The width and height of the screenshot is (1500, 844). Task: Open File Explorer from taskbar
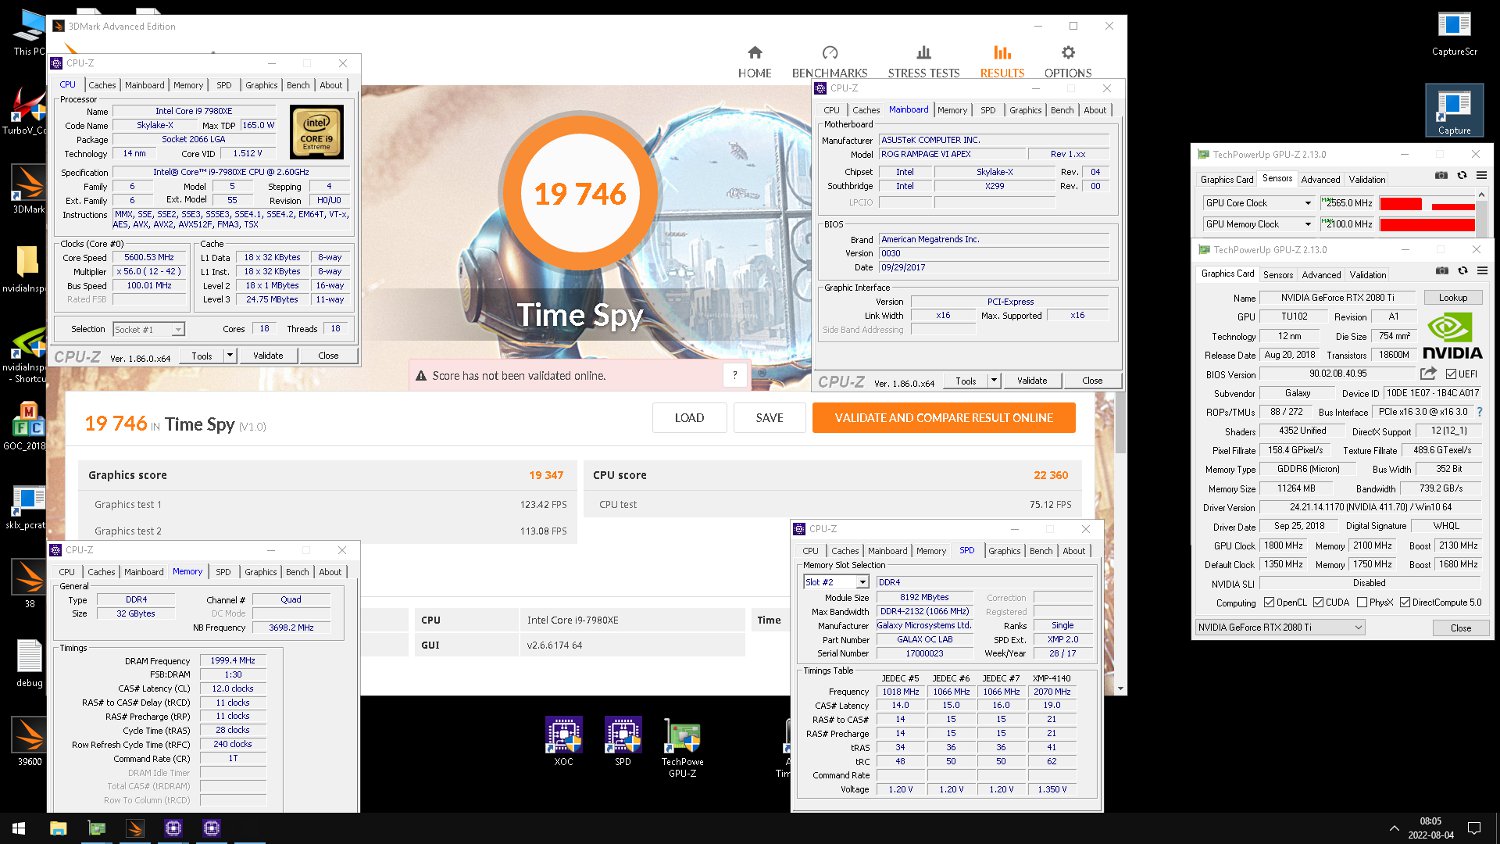(58, 828)
